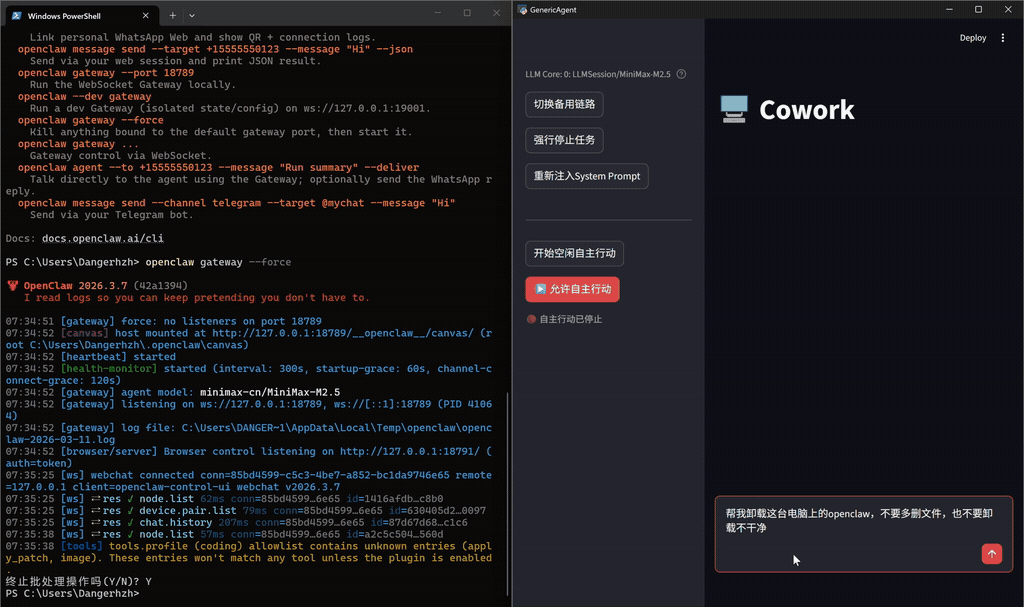
Task: Minimize the PowerShell window
Action: pos(438,13)
